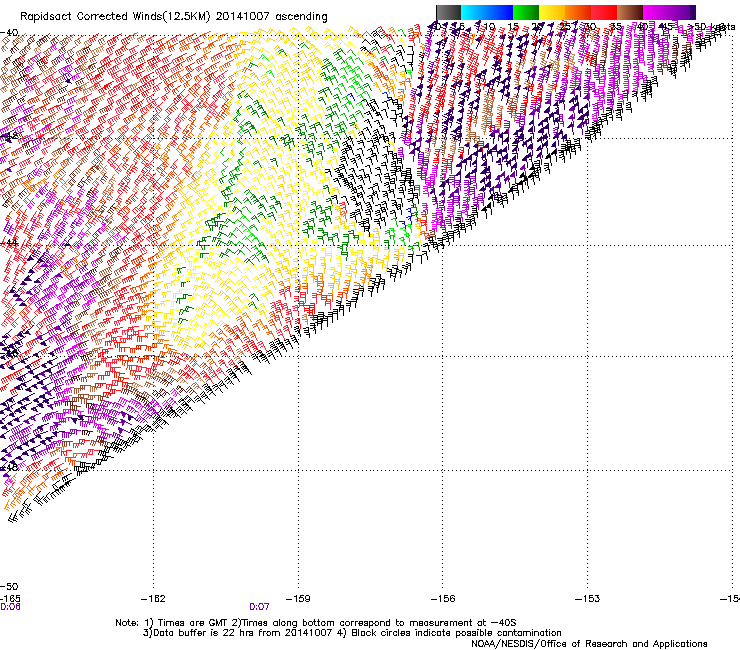Click the green 15-20 knot legend segment
This screenshot has width=740, height=650.
click(526, 12)
